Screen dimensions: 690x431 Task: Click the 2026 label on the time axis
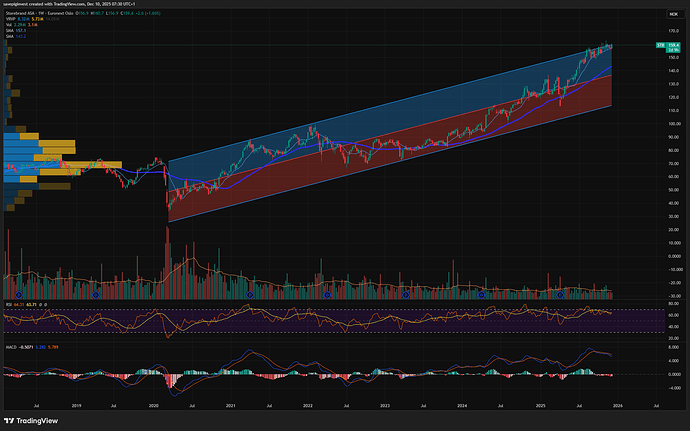(x=618, y=407)
